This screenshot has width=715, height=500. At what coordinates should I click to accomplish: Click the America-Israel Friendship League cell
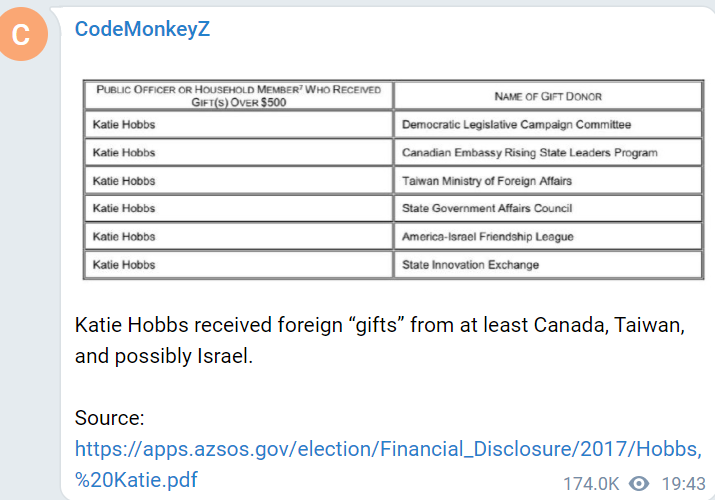point(548,237)
